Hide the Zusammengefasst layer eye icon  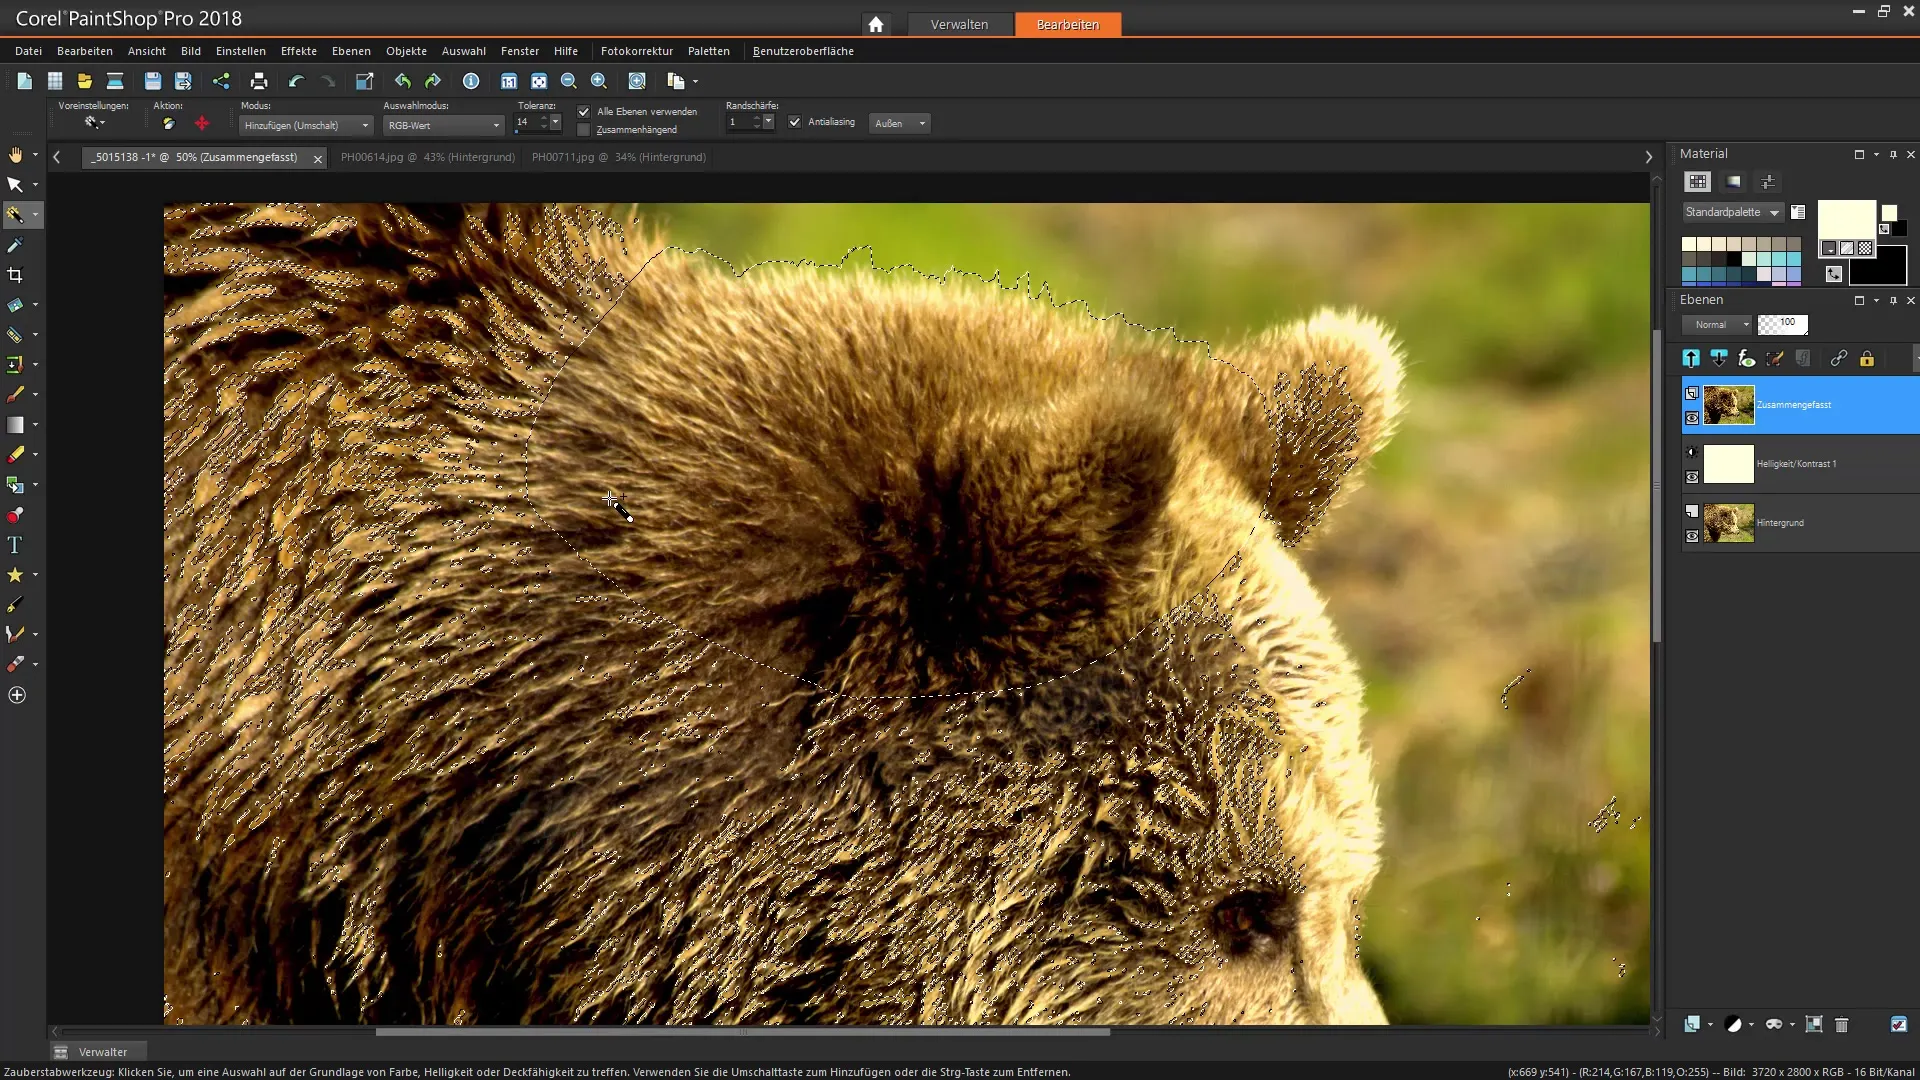pyautogui.click(x=1692, y=418)
